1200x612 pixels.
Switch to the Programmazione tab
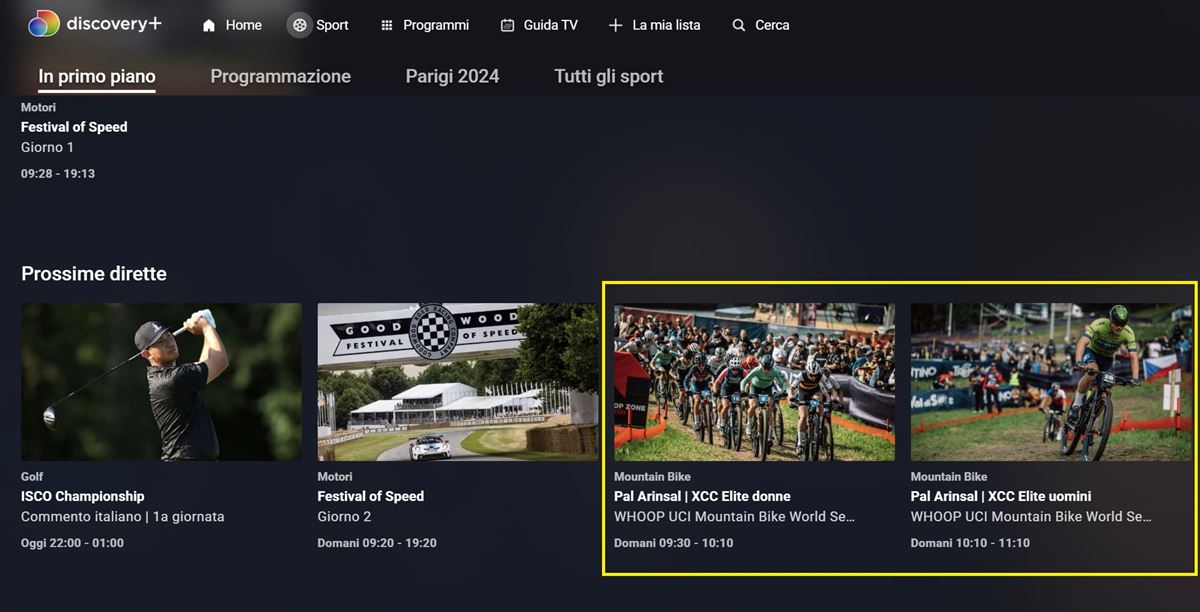coord(280,76)
